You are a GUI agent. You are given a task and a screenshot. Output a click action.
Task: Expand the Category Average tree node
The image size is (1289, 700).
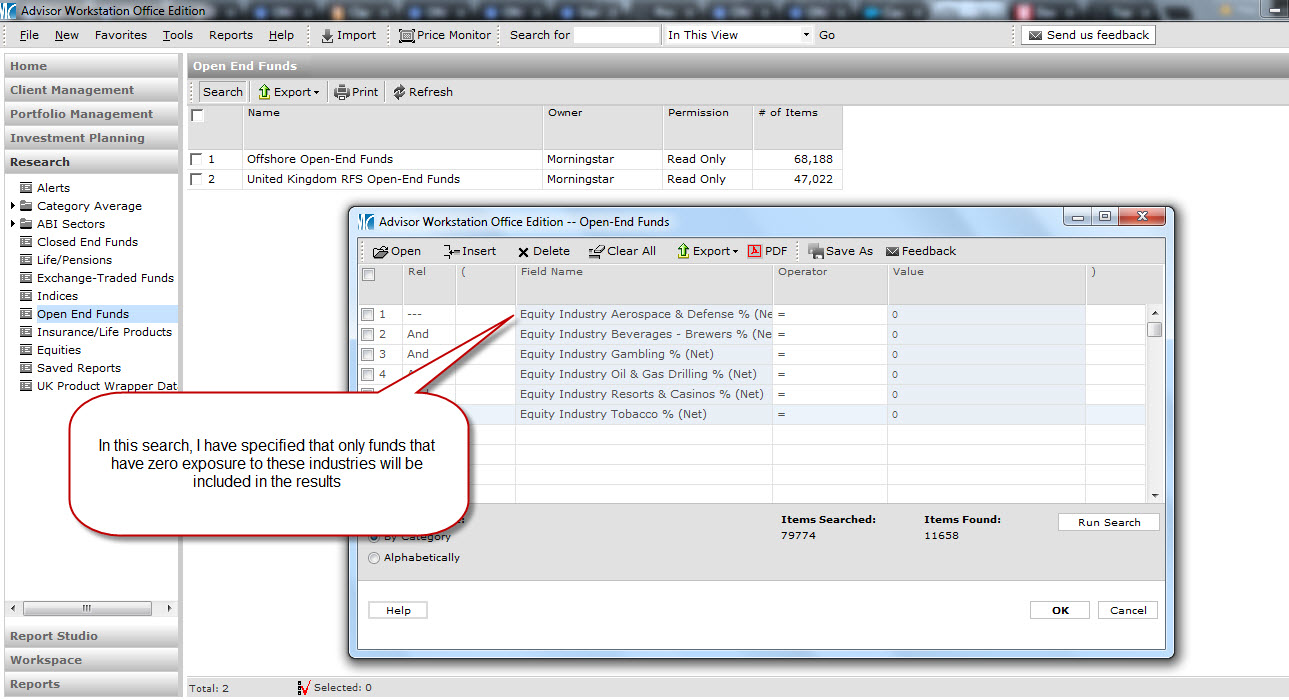tap(13, 206)
